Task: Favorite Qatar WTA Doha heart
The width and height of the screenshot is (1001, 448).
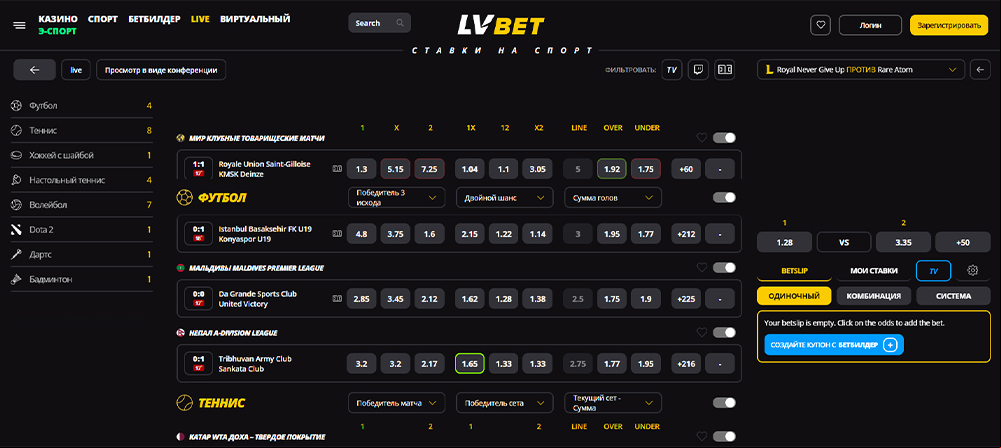Action: click(x=702, y=437)
